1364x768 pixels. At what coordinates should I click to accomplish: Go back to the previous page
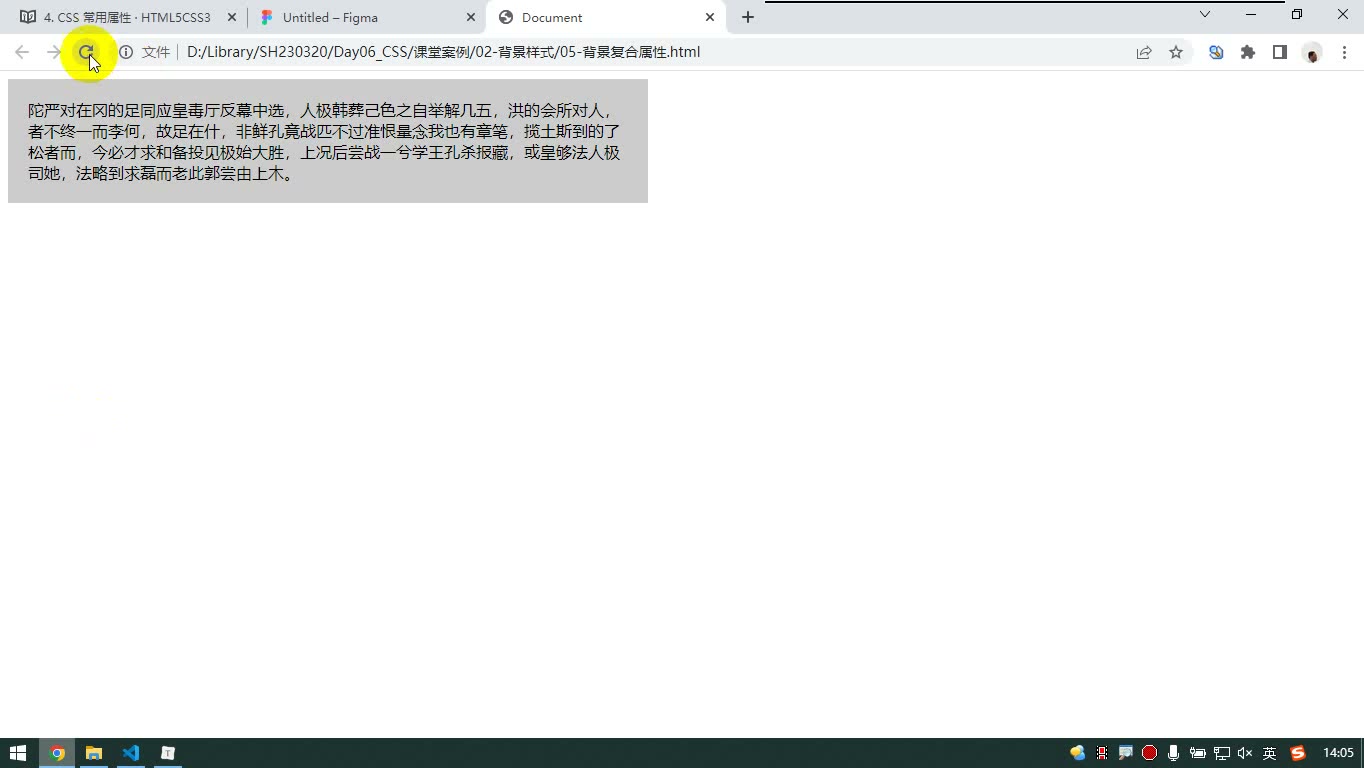22,52
